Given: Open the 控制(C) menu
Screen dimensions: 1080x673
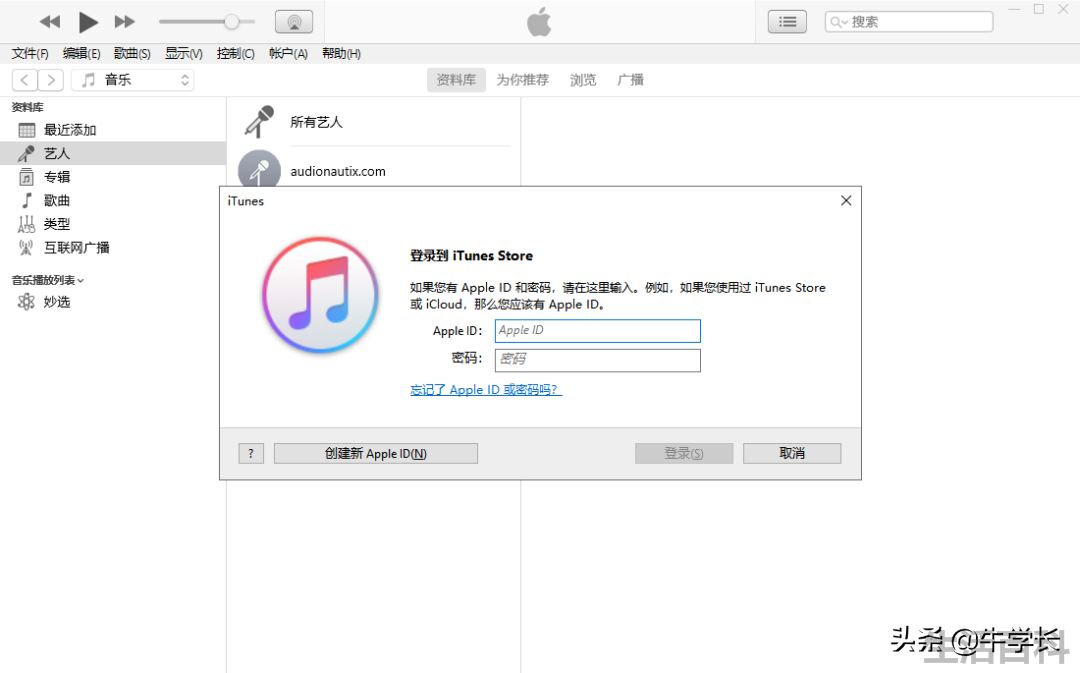Looking at the screenshot, I should coord(236,54).
